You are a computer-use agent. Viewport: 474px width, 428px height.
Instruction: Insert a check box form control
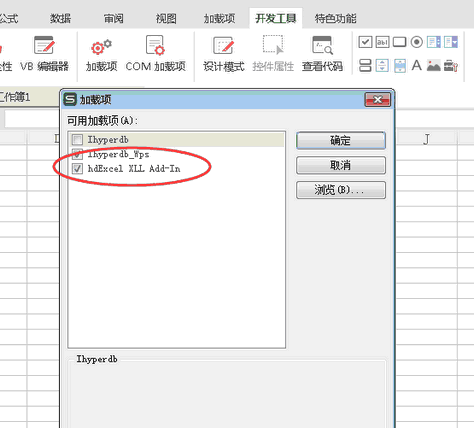pyautogui.click(x=365, y=42)
